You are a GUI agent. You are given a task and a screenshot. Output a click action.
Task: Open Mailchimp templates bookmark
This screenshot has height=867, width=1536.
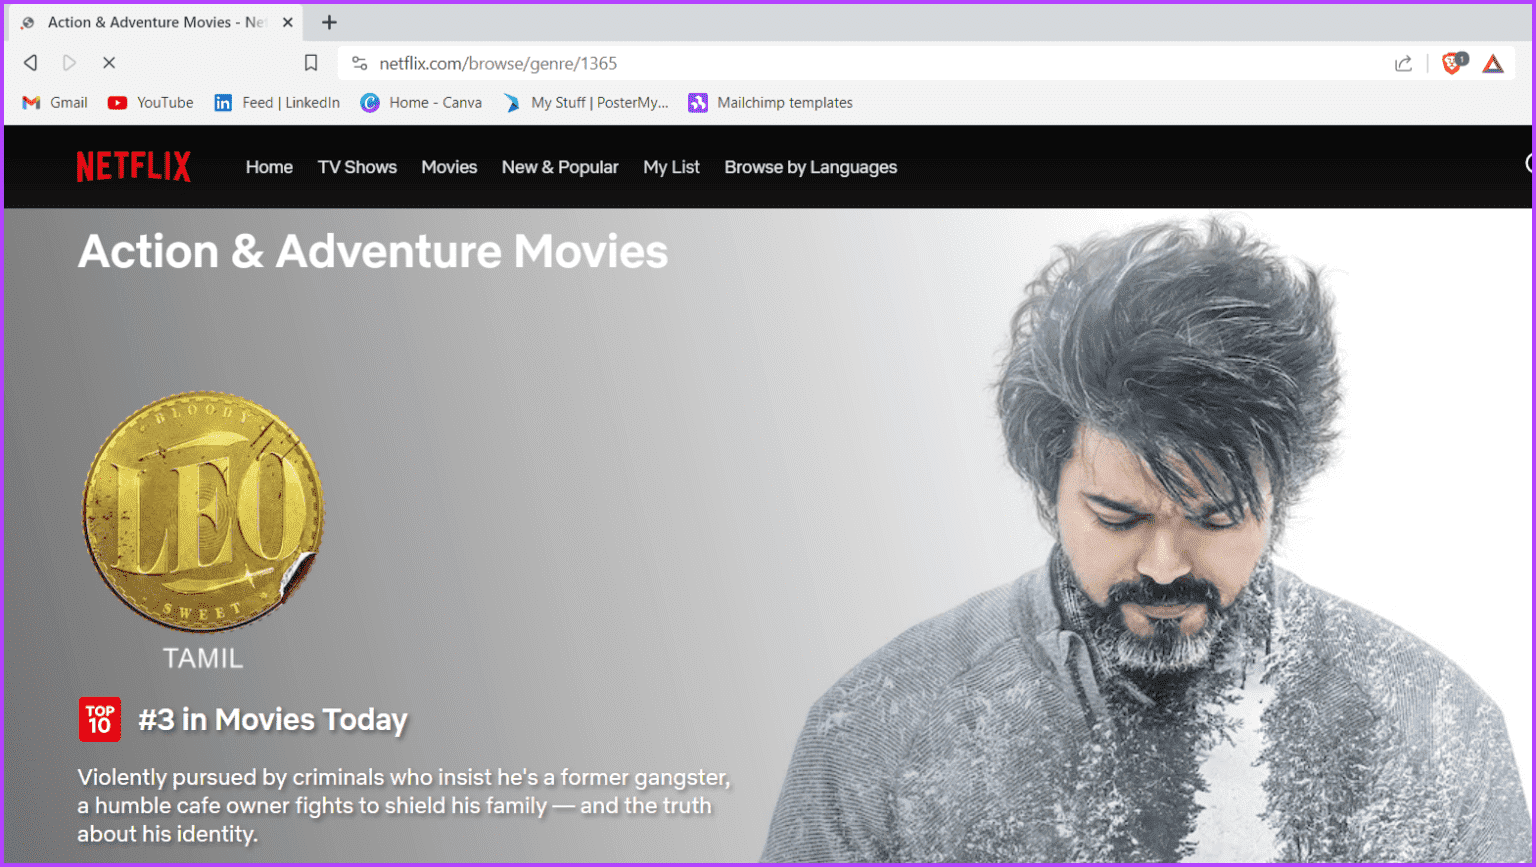(x=770, y=102)
